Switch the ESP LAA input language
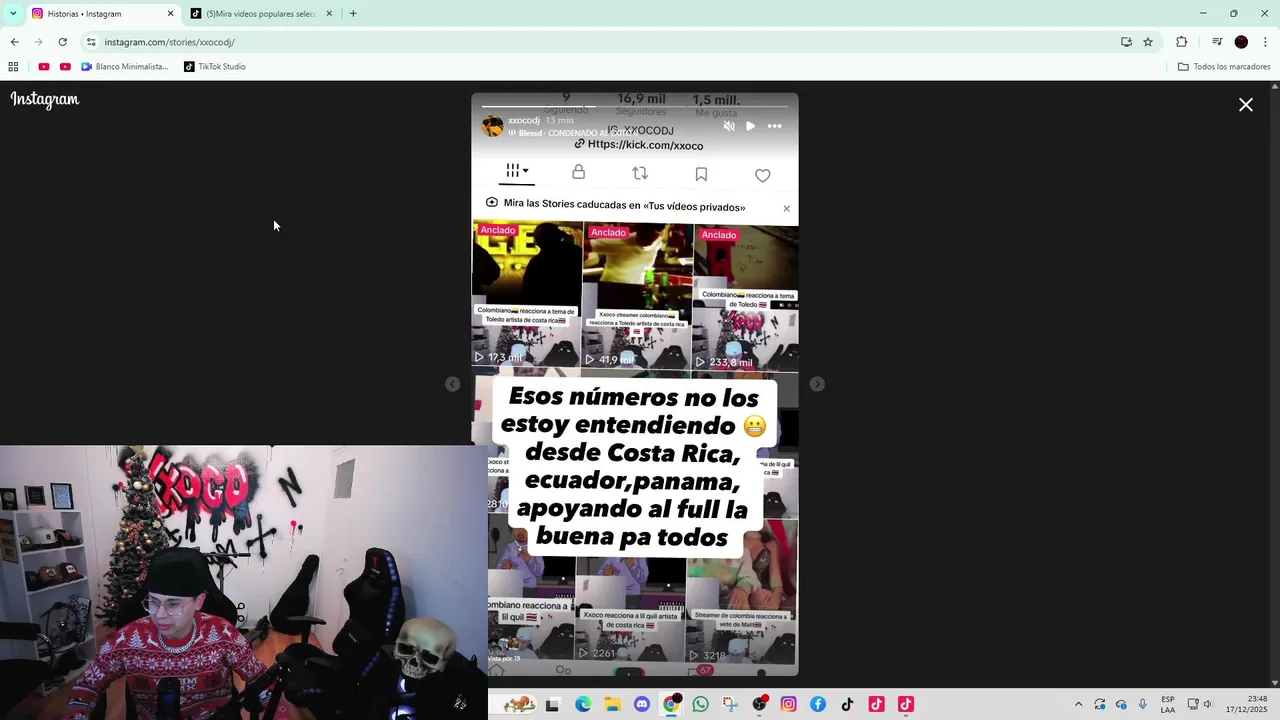The image size is (1280, 720). coord(1168,704)
